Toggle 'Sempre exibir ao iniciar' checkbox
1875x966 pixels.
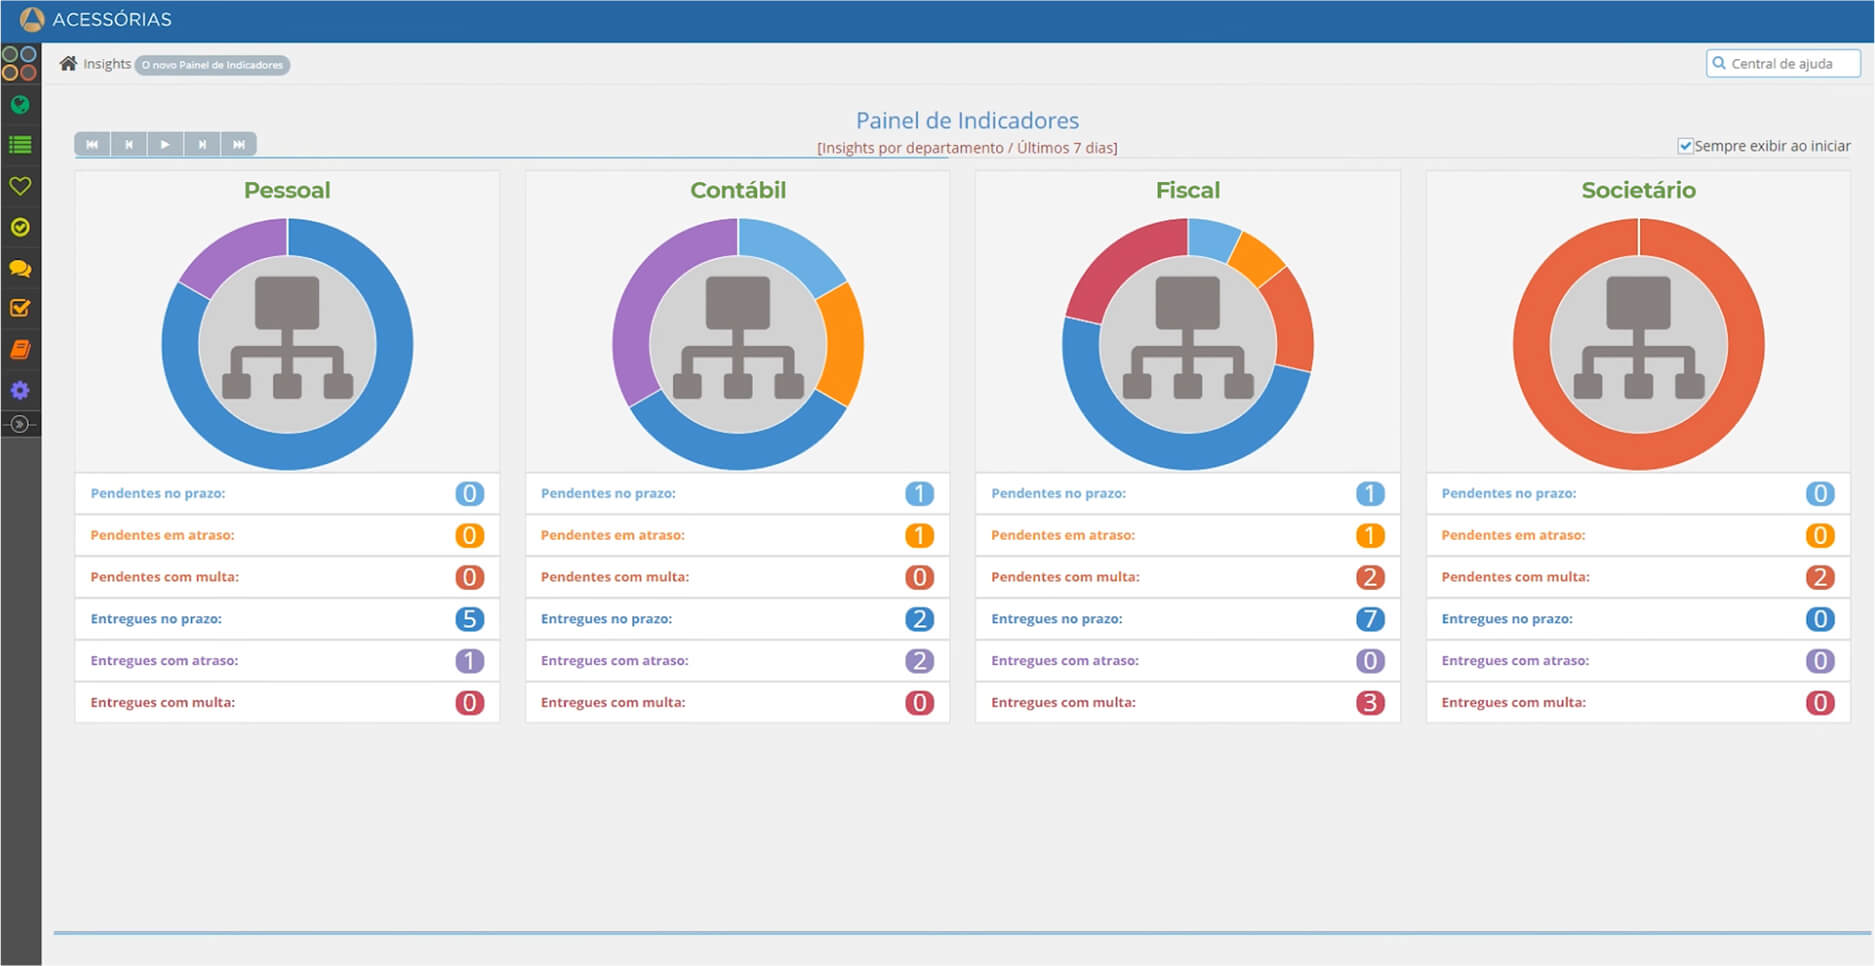1685,146
